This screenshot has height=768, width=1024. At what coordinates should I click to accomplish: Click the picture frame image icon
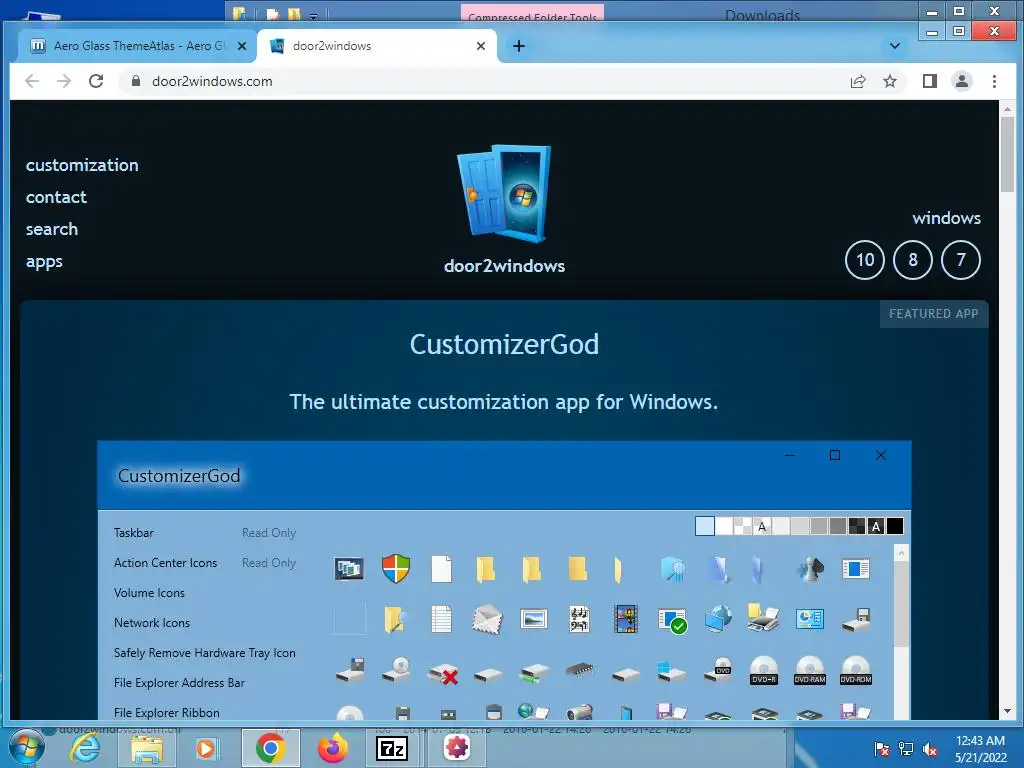(x=534, y=618)
